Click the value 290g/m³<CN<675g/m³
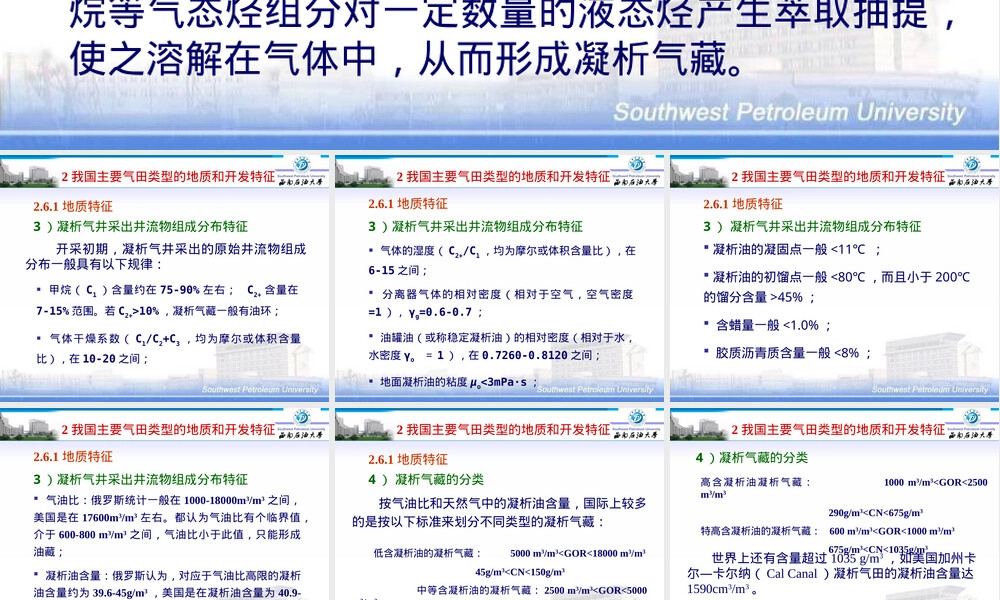This screenshot has height=600, width=1000. click(x=876, y=513)
